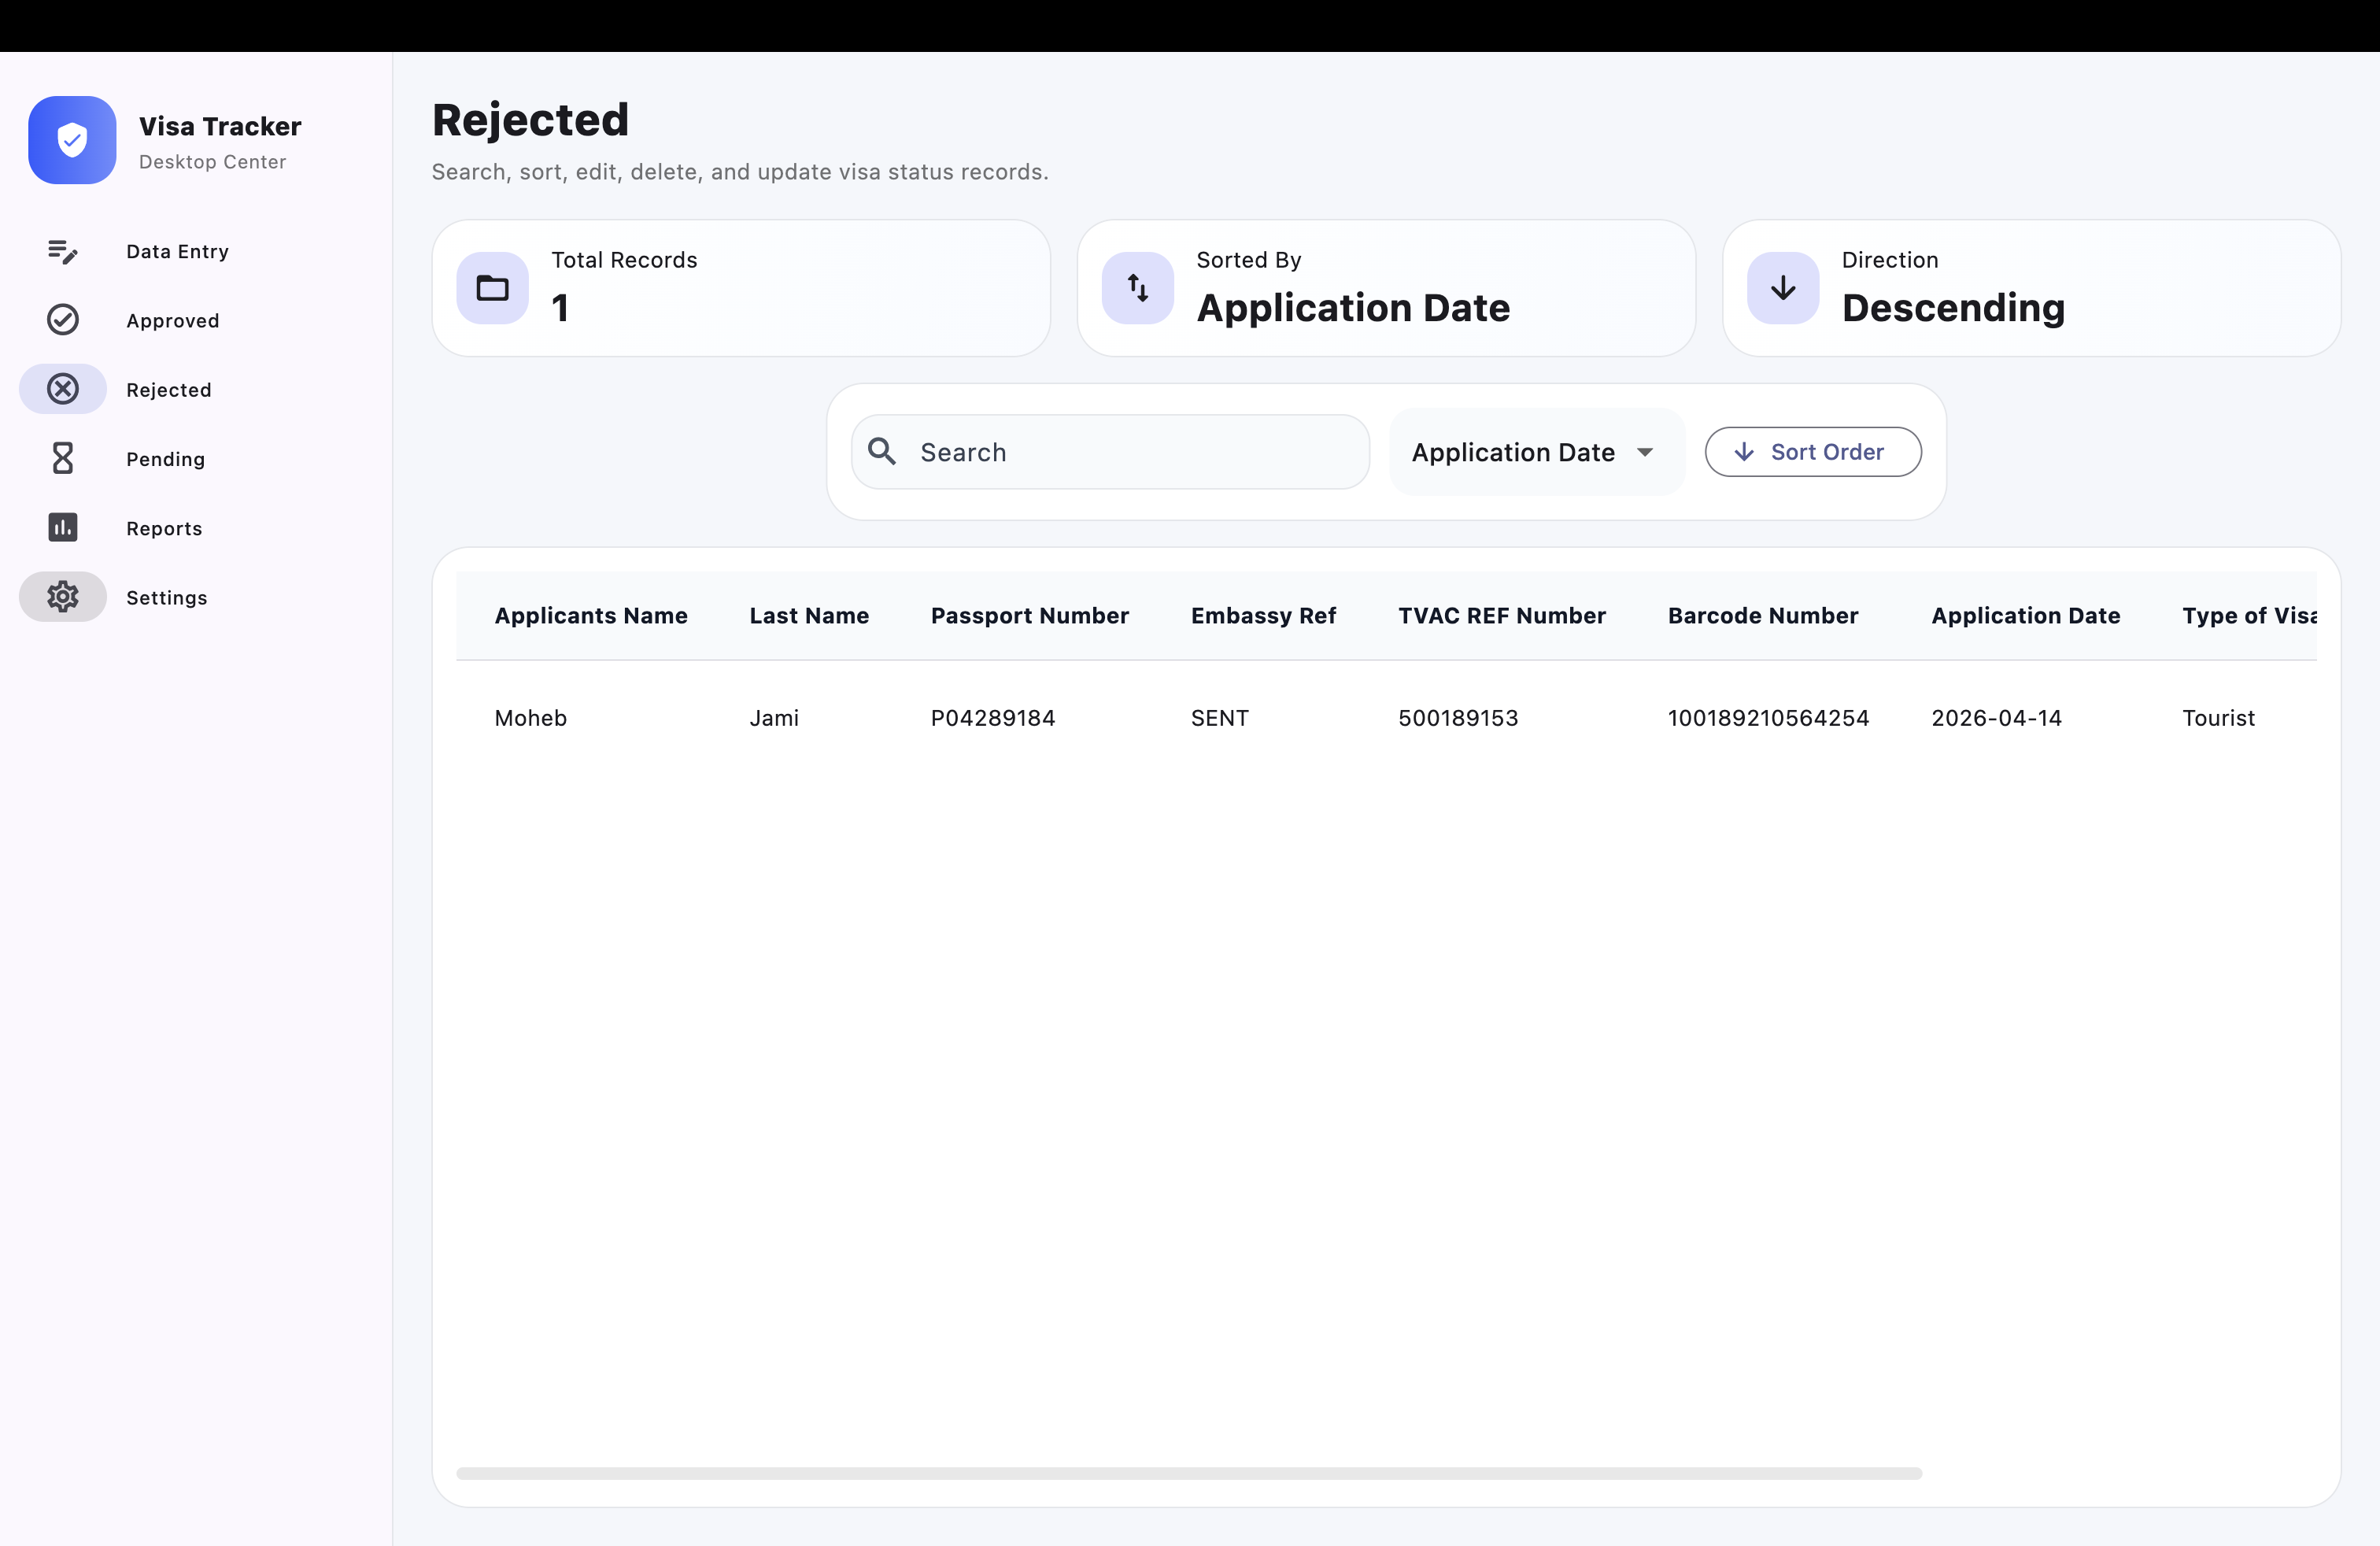Viewport: 2380px width, 1546px height.
Task: Click the Sorted By Application Date value
Action: [1353, 308]
